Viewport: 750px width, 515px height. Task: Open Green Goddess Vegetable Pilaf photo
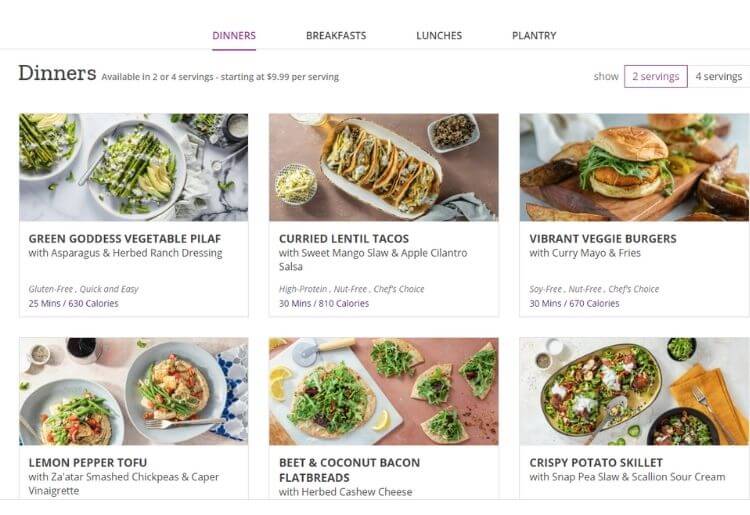(x=133, y=167)
